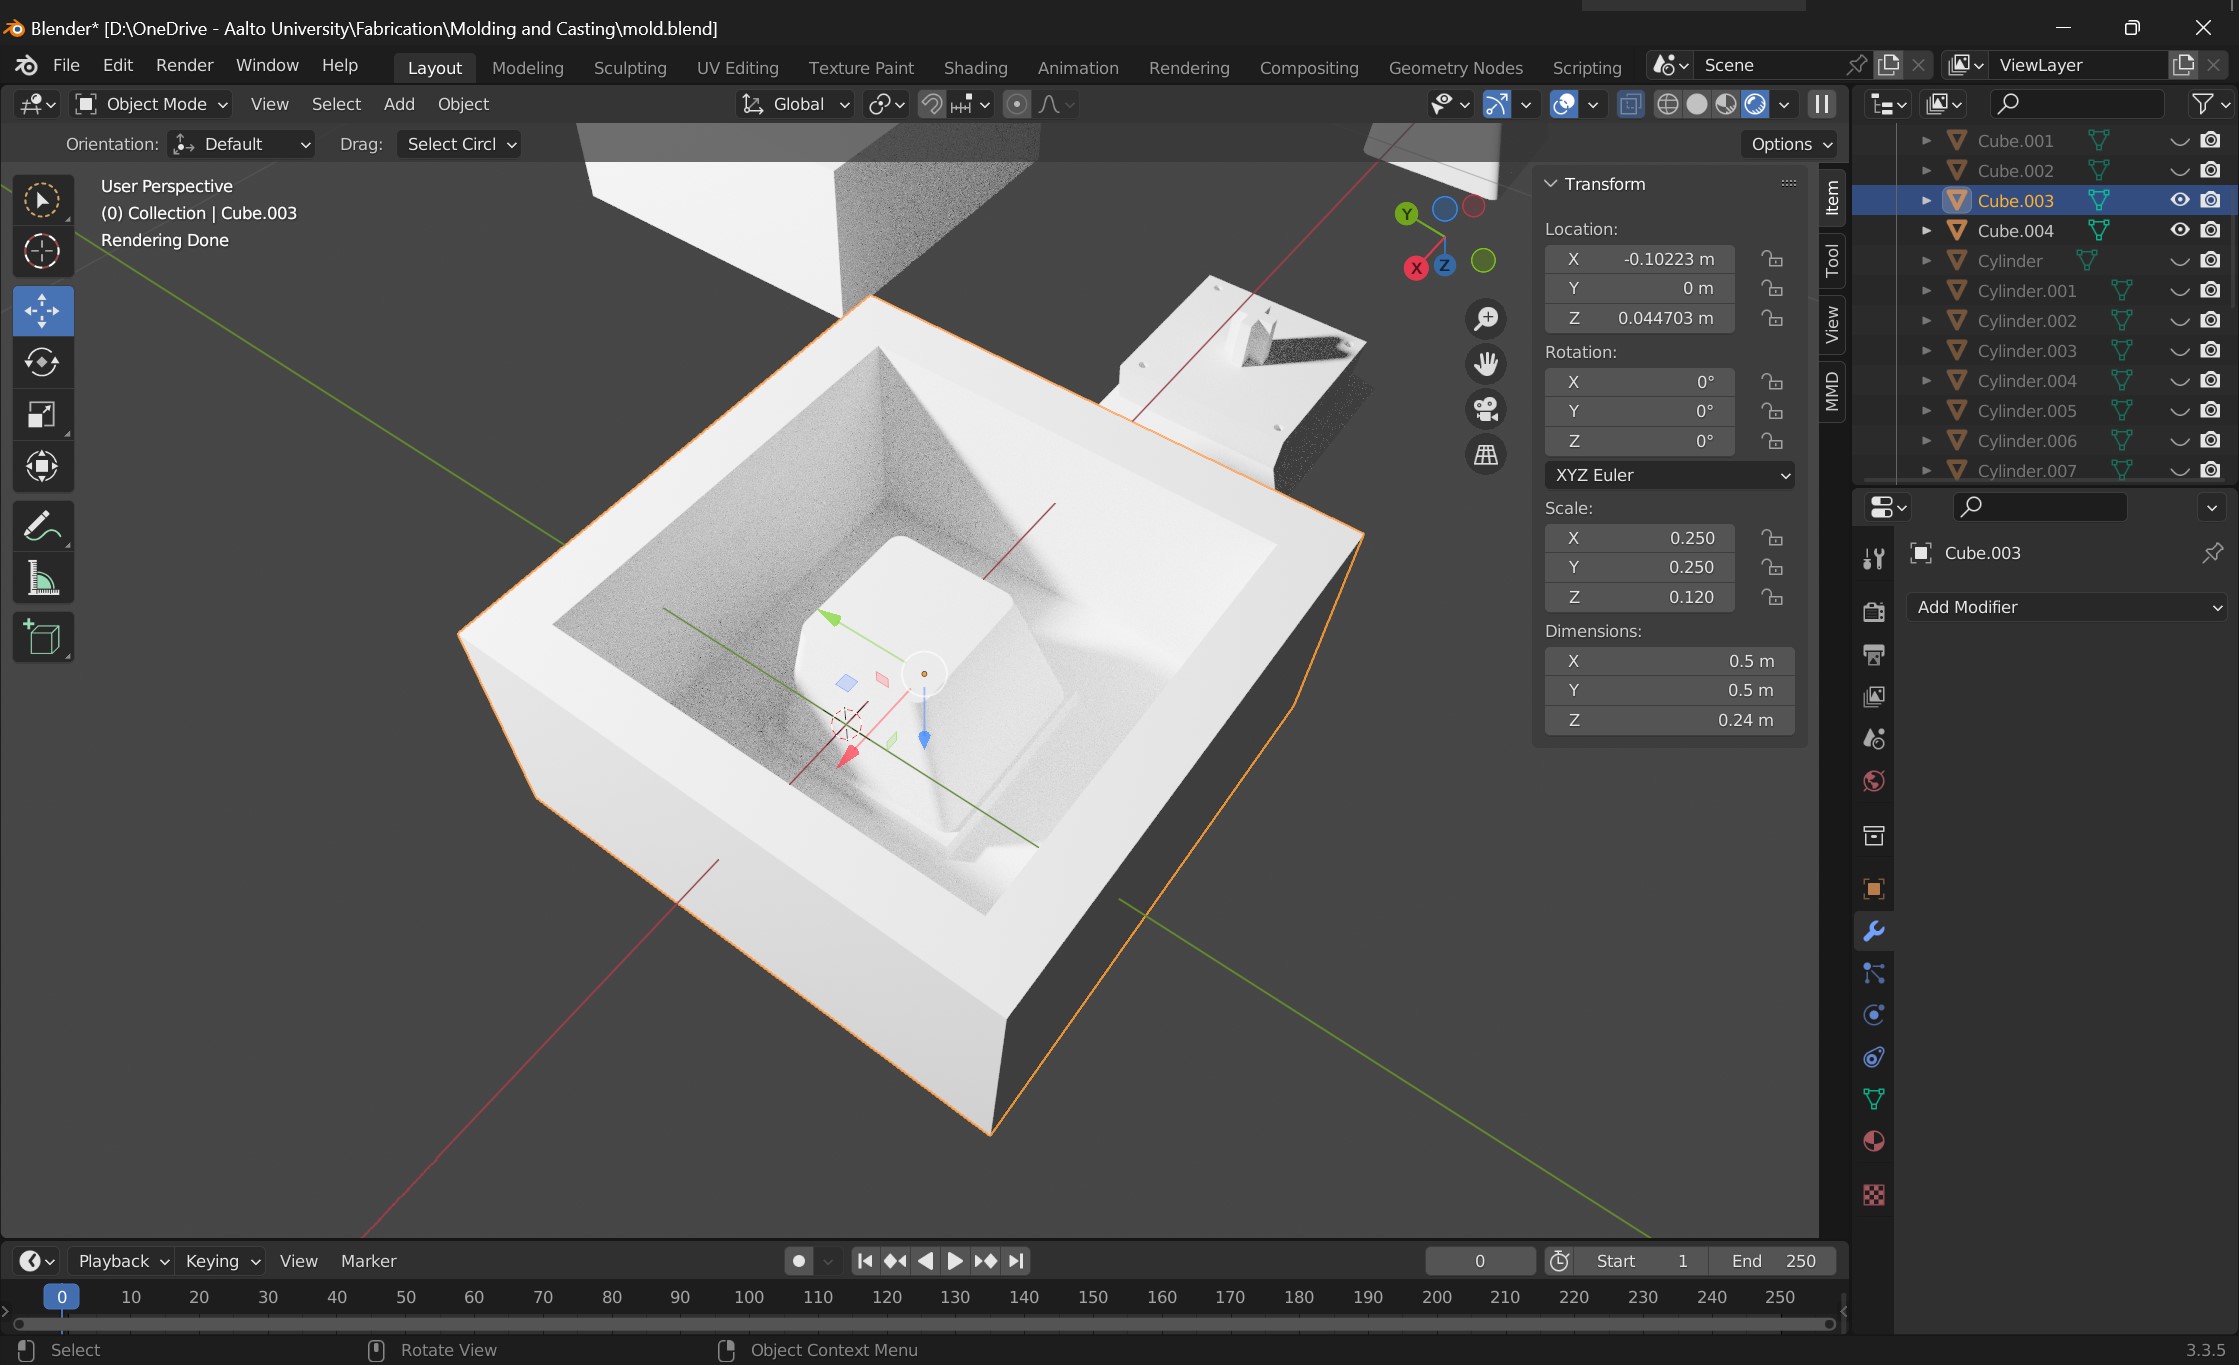Switch to the Shading workspace tab
The width and height of the screenshot is (2239, 1365).
tap(975, 67)
